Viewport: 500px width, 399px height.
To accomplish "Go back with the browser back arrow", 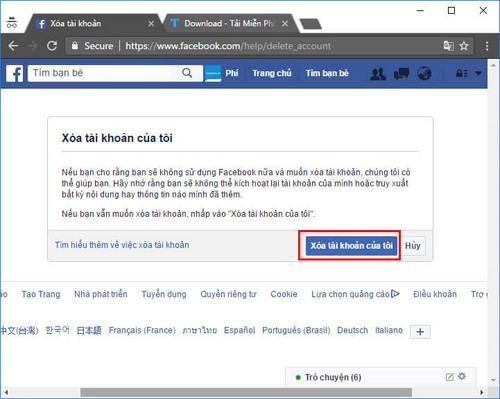I will (x=13, y=46).
